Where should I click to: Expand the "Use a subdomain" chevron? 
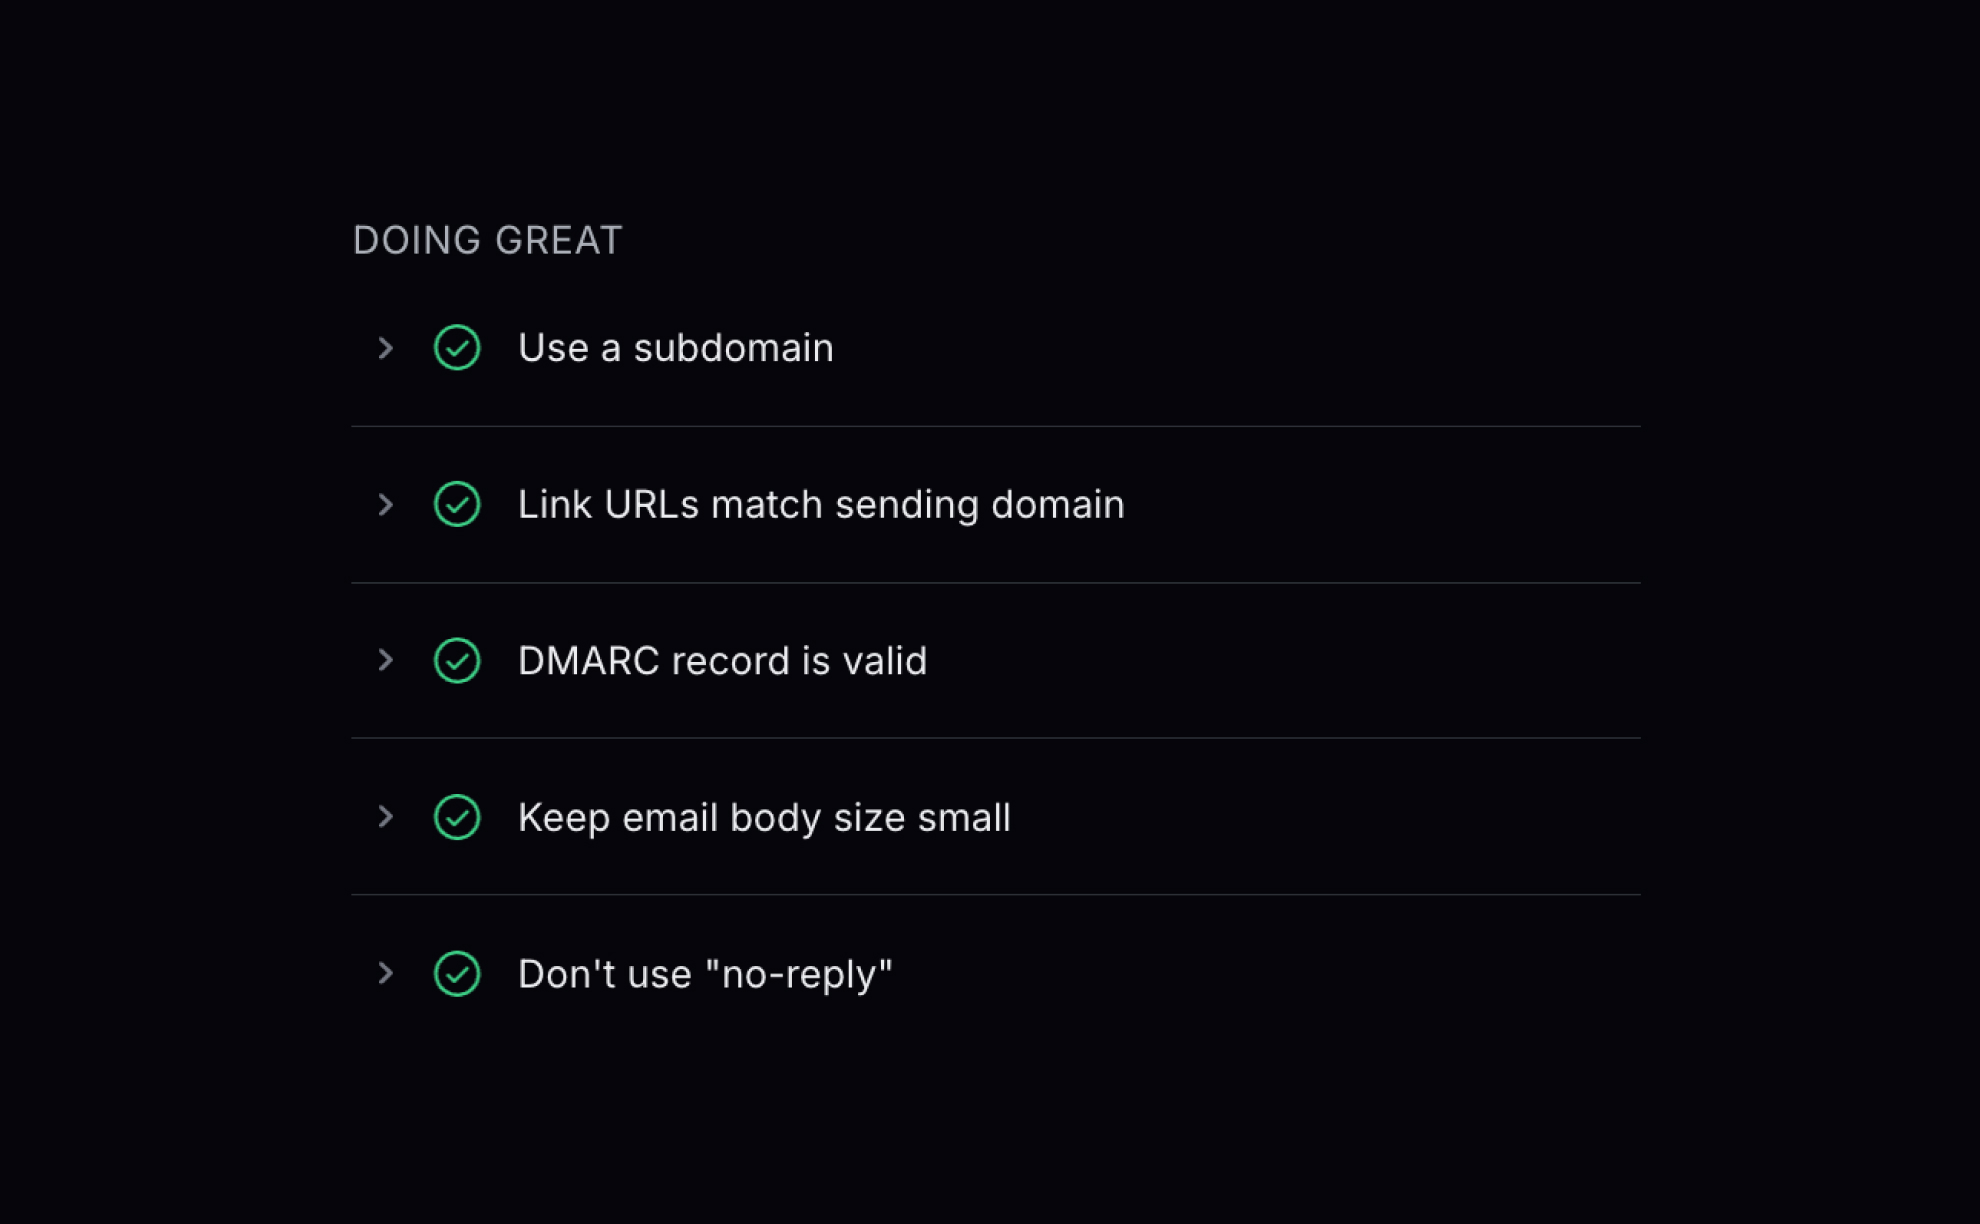point(386,348)
